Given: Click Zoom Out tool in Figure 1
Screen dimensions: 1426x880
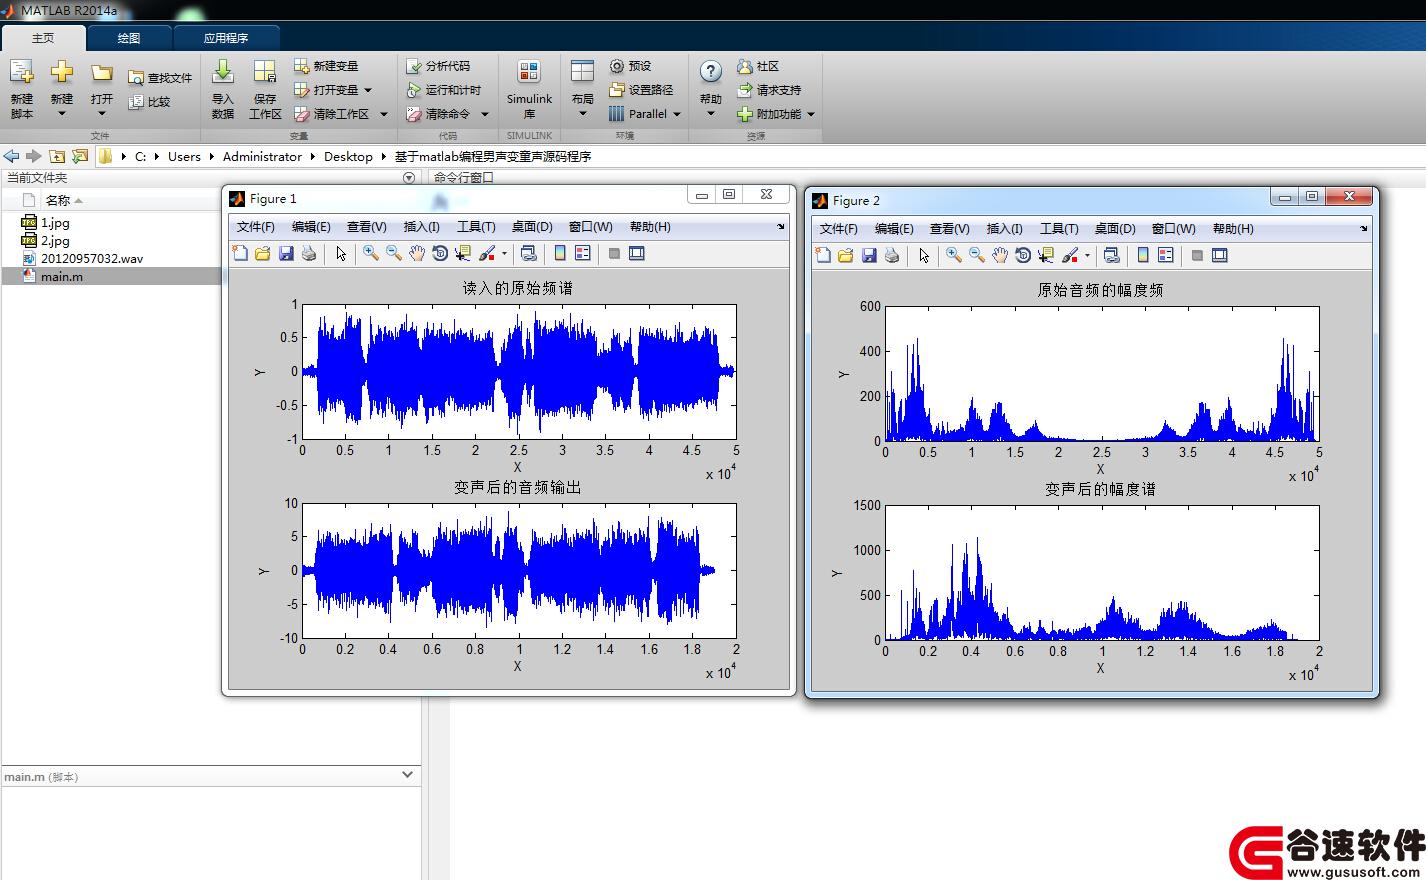Looking at the screenshot, I should coord(394,253).
